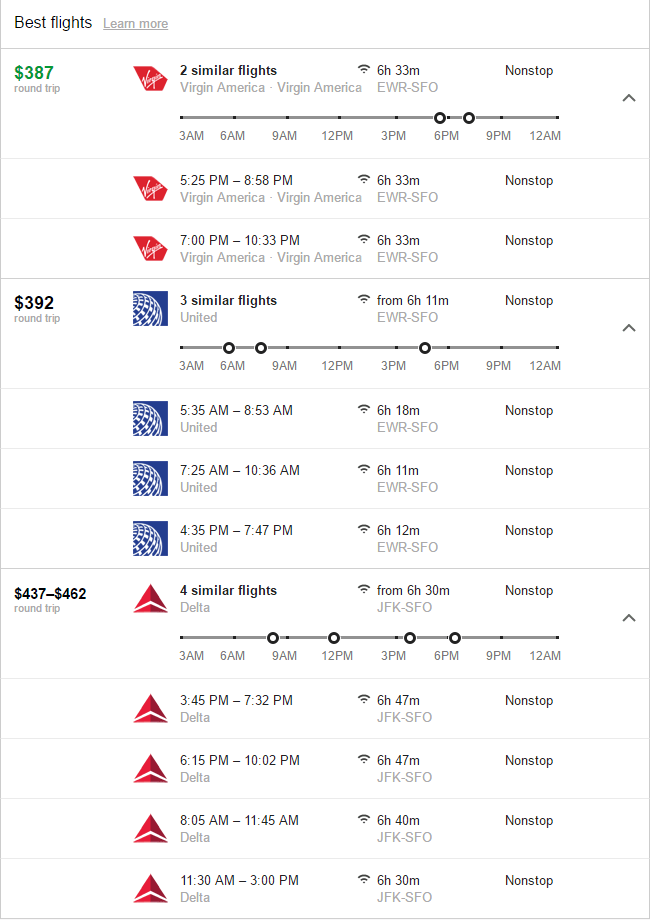The image size is (650, 920).
Task: Click the $387 round trip price
Action: (x=34, y=73)
